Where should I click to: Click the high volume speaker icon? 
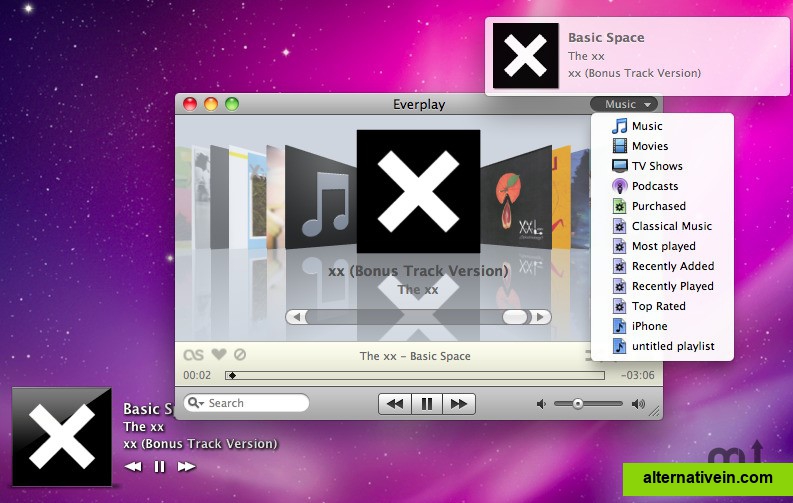click(x=638, y=403)
